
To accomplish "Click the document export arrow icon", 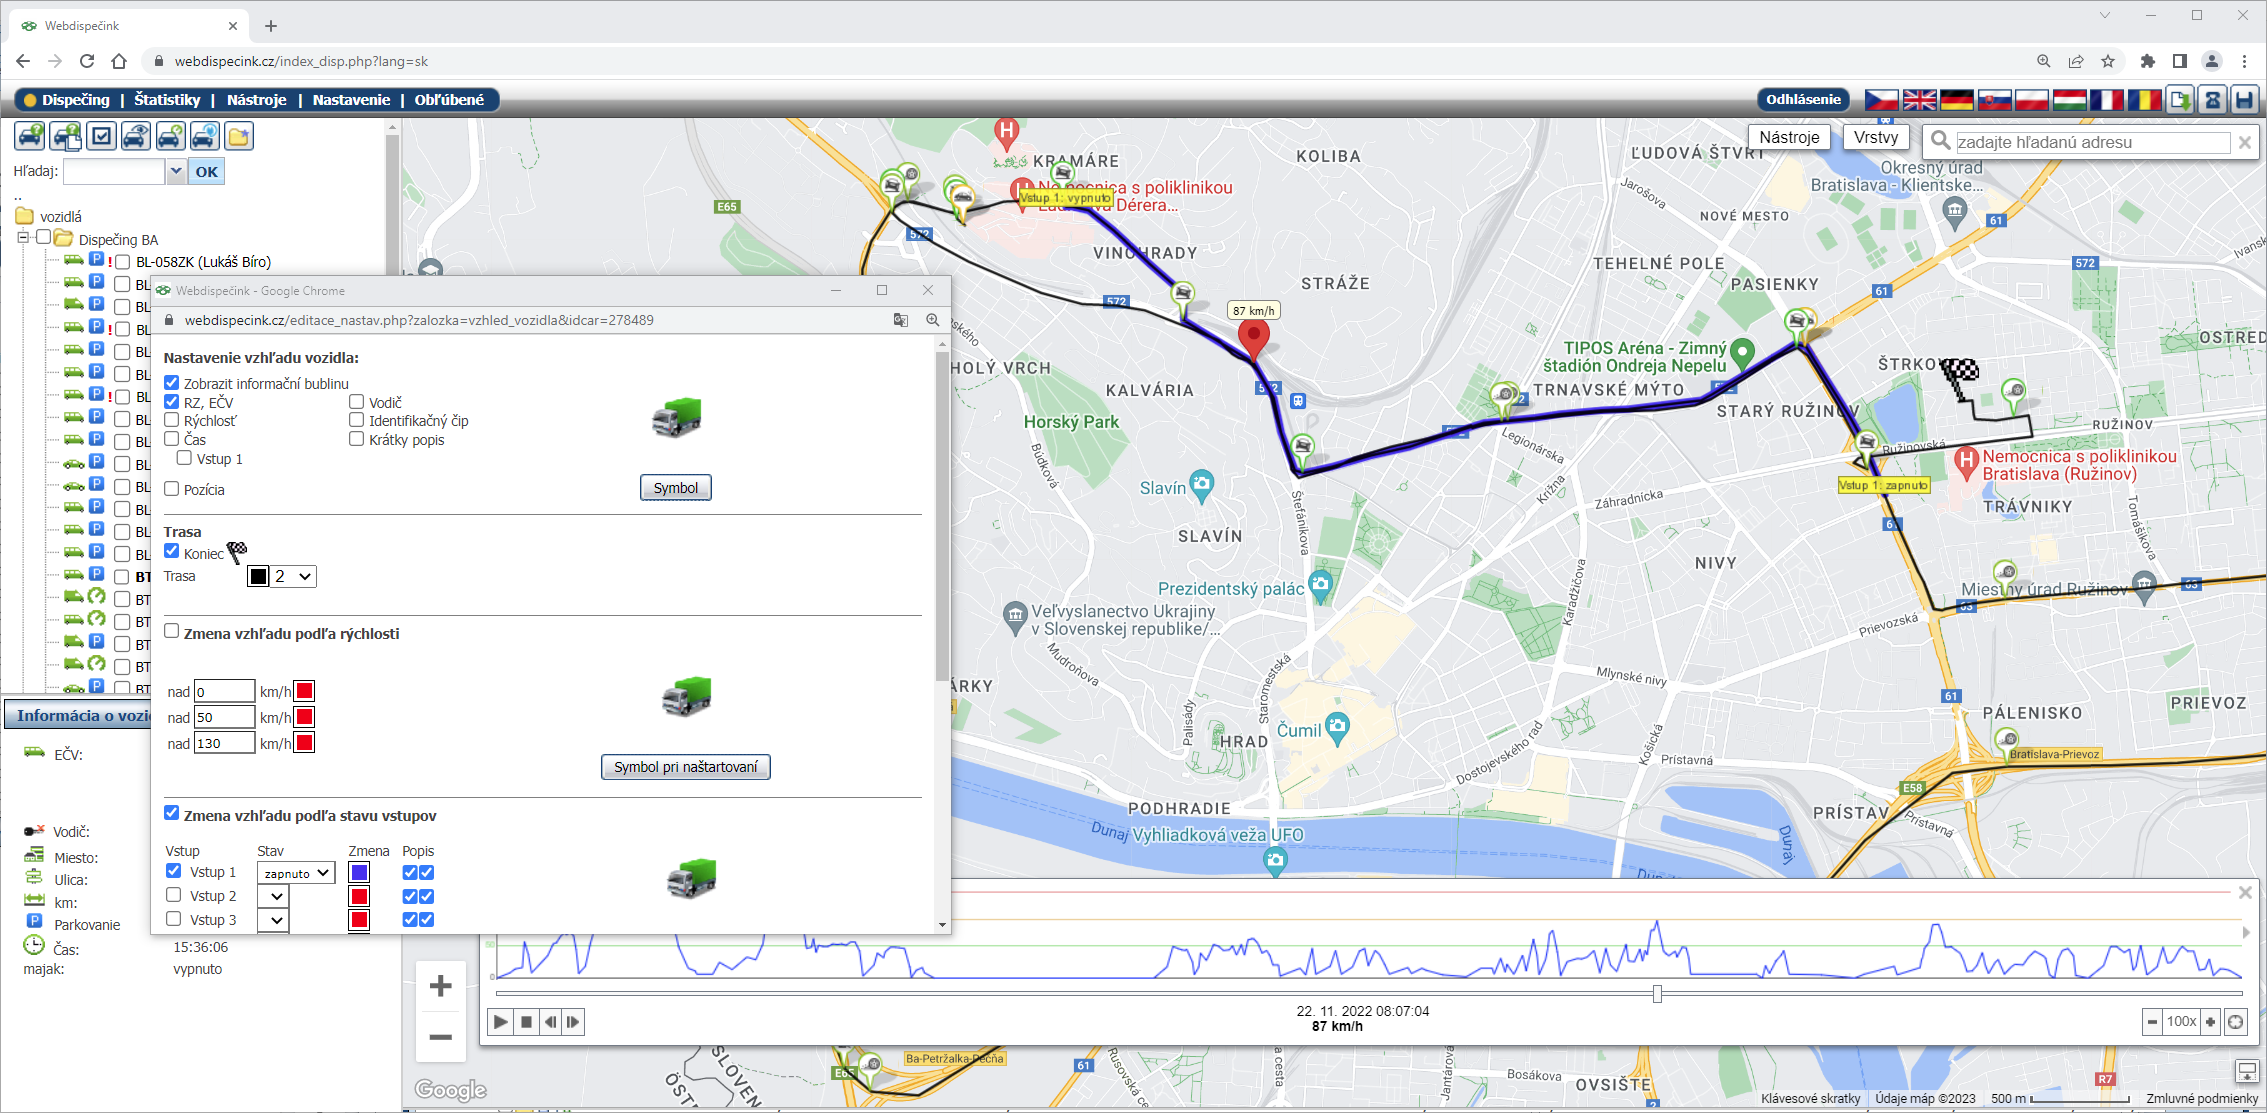I will coord(2180,100).
